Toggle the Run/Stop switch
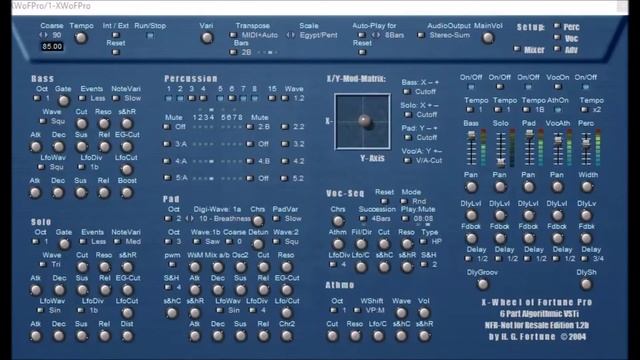Viewport: 640px width, 360px height. pyautogui.click(x=150, y=36)
